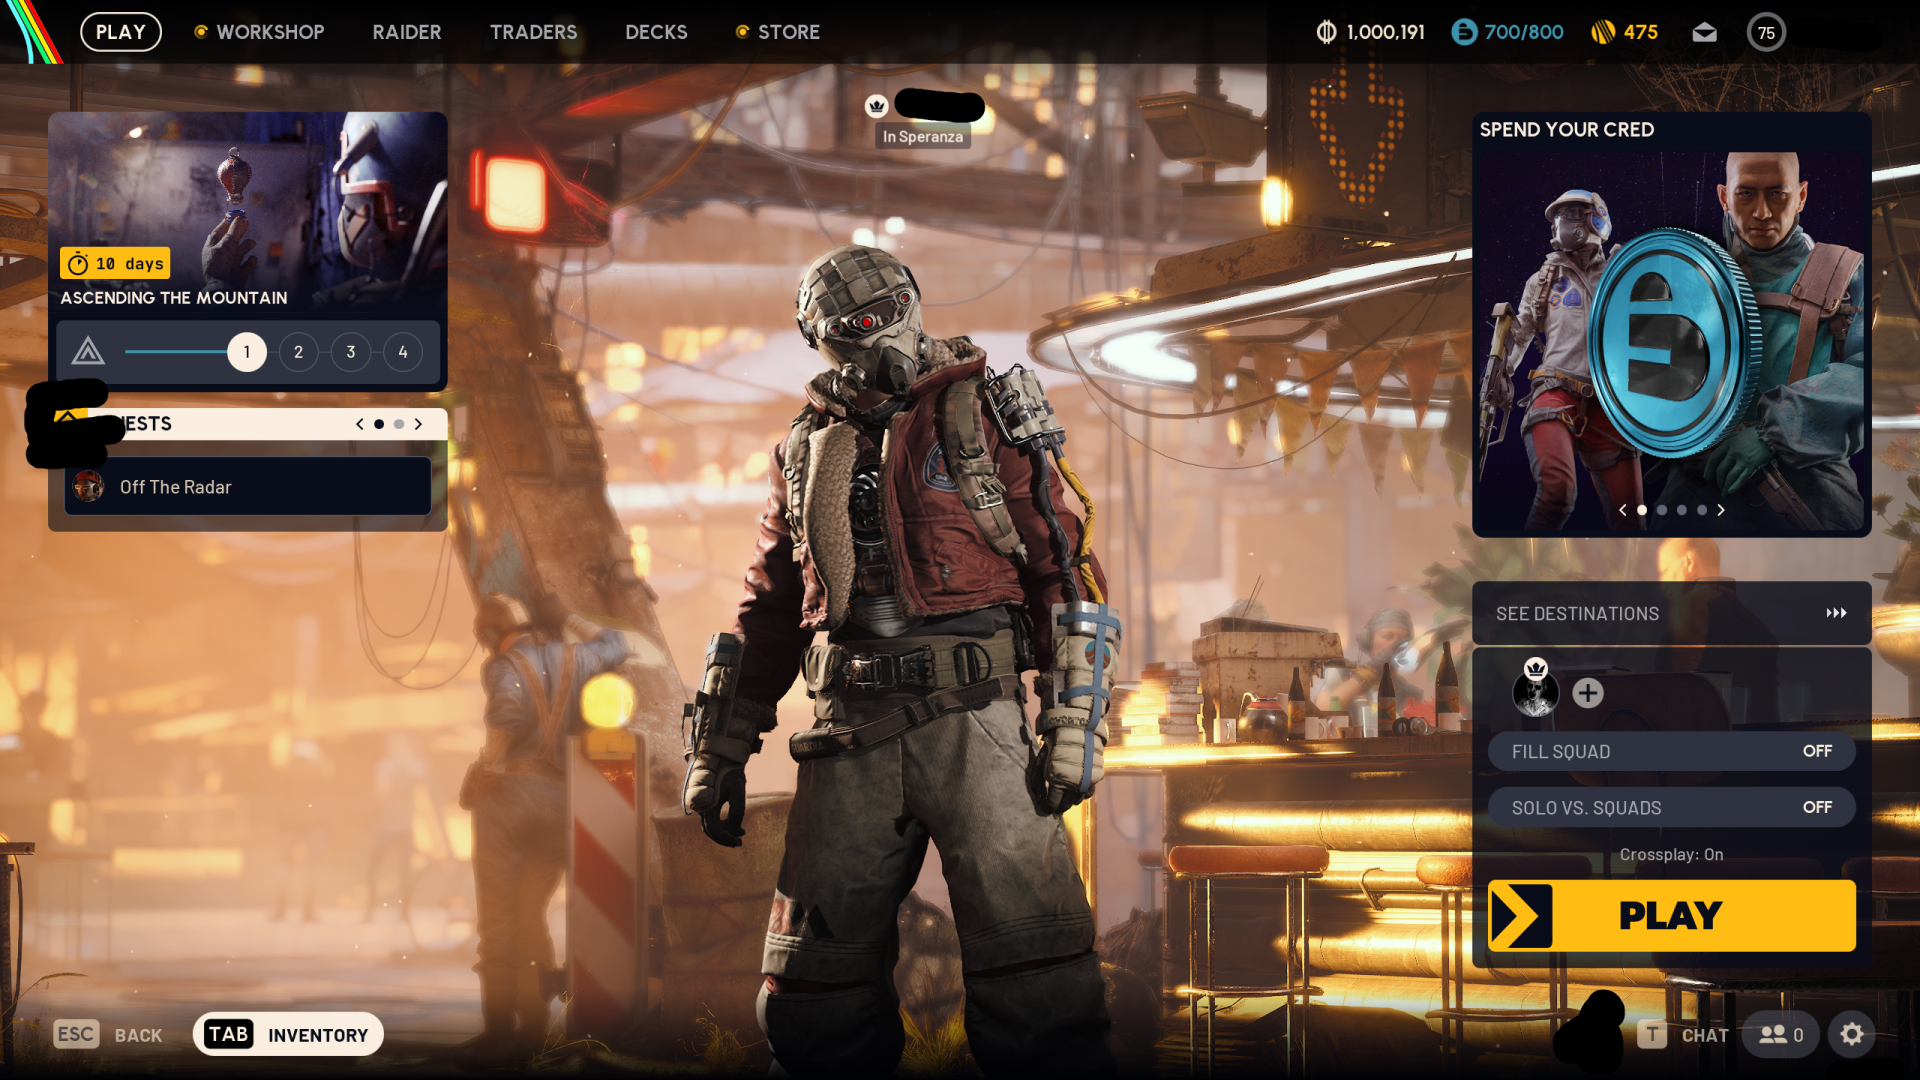1920x1080 pixels.
Task: Select the third promo carousel dot
Action: pos(1682,510)
